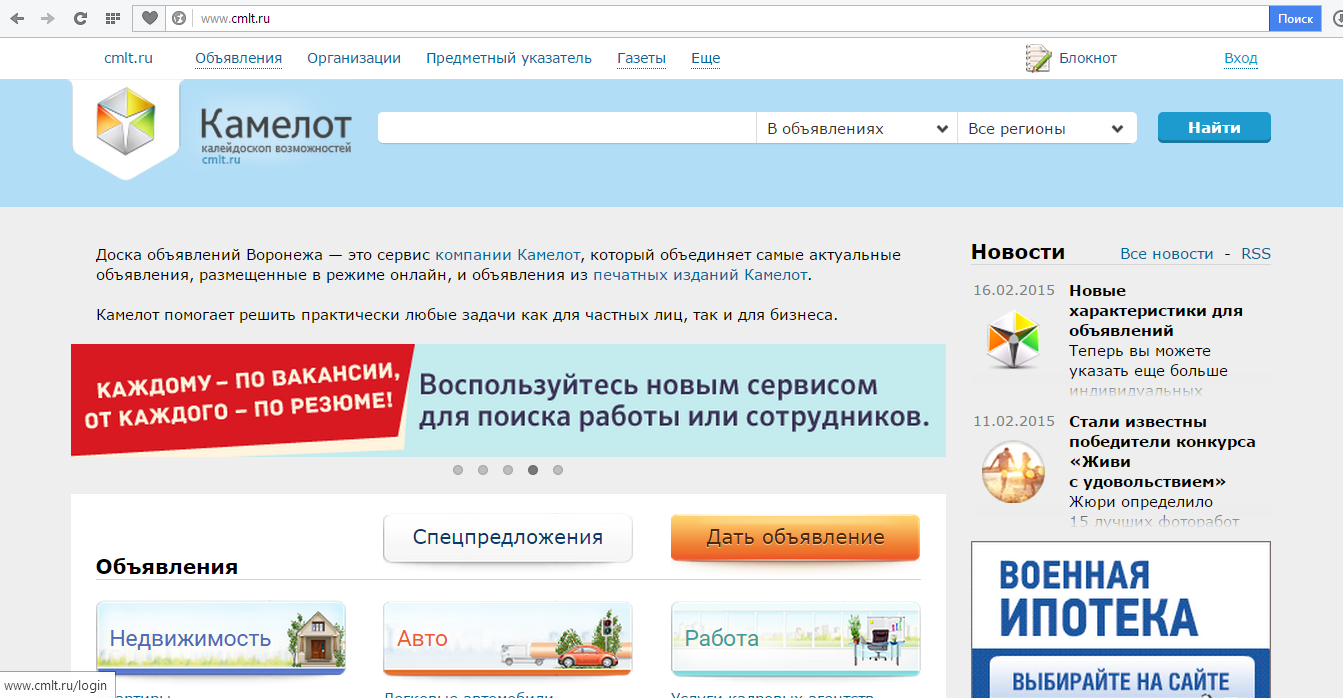Open the Блокнот notepad icon
Image resolution: width=1343 pixels, height=698 pixels.
pyautogui.click(x=1038, y=58)
